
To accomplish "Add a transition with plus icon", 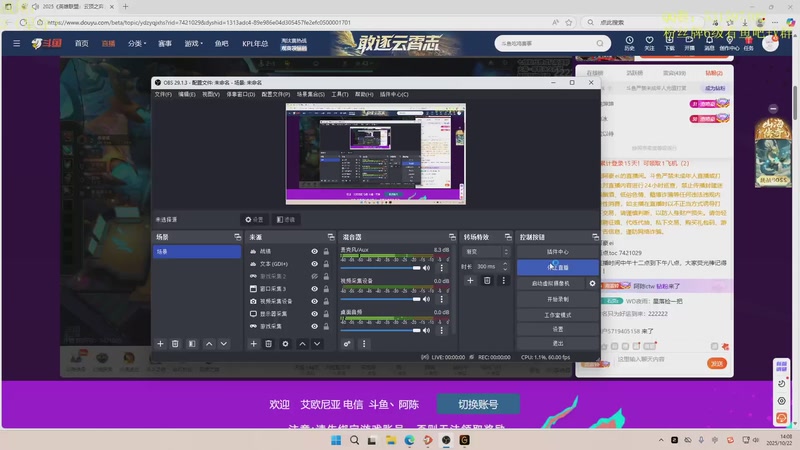I will click(470, 281).
